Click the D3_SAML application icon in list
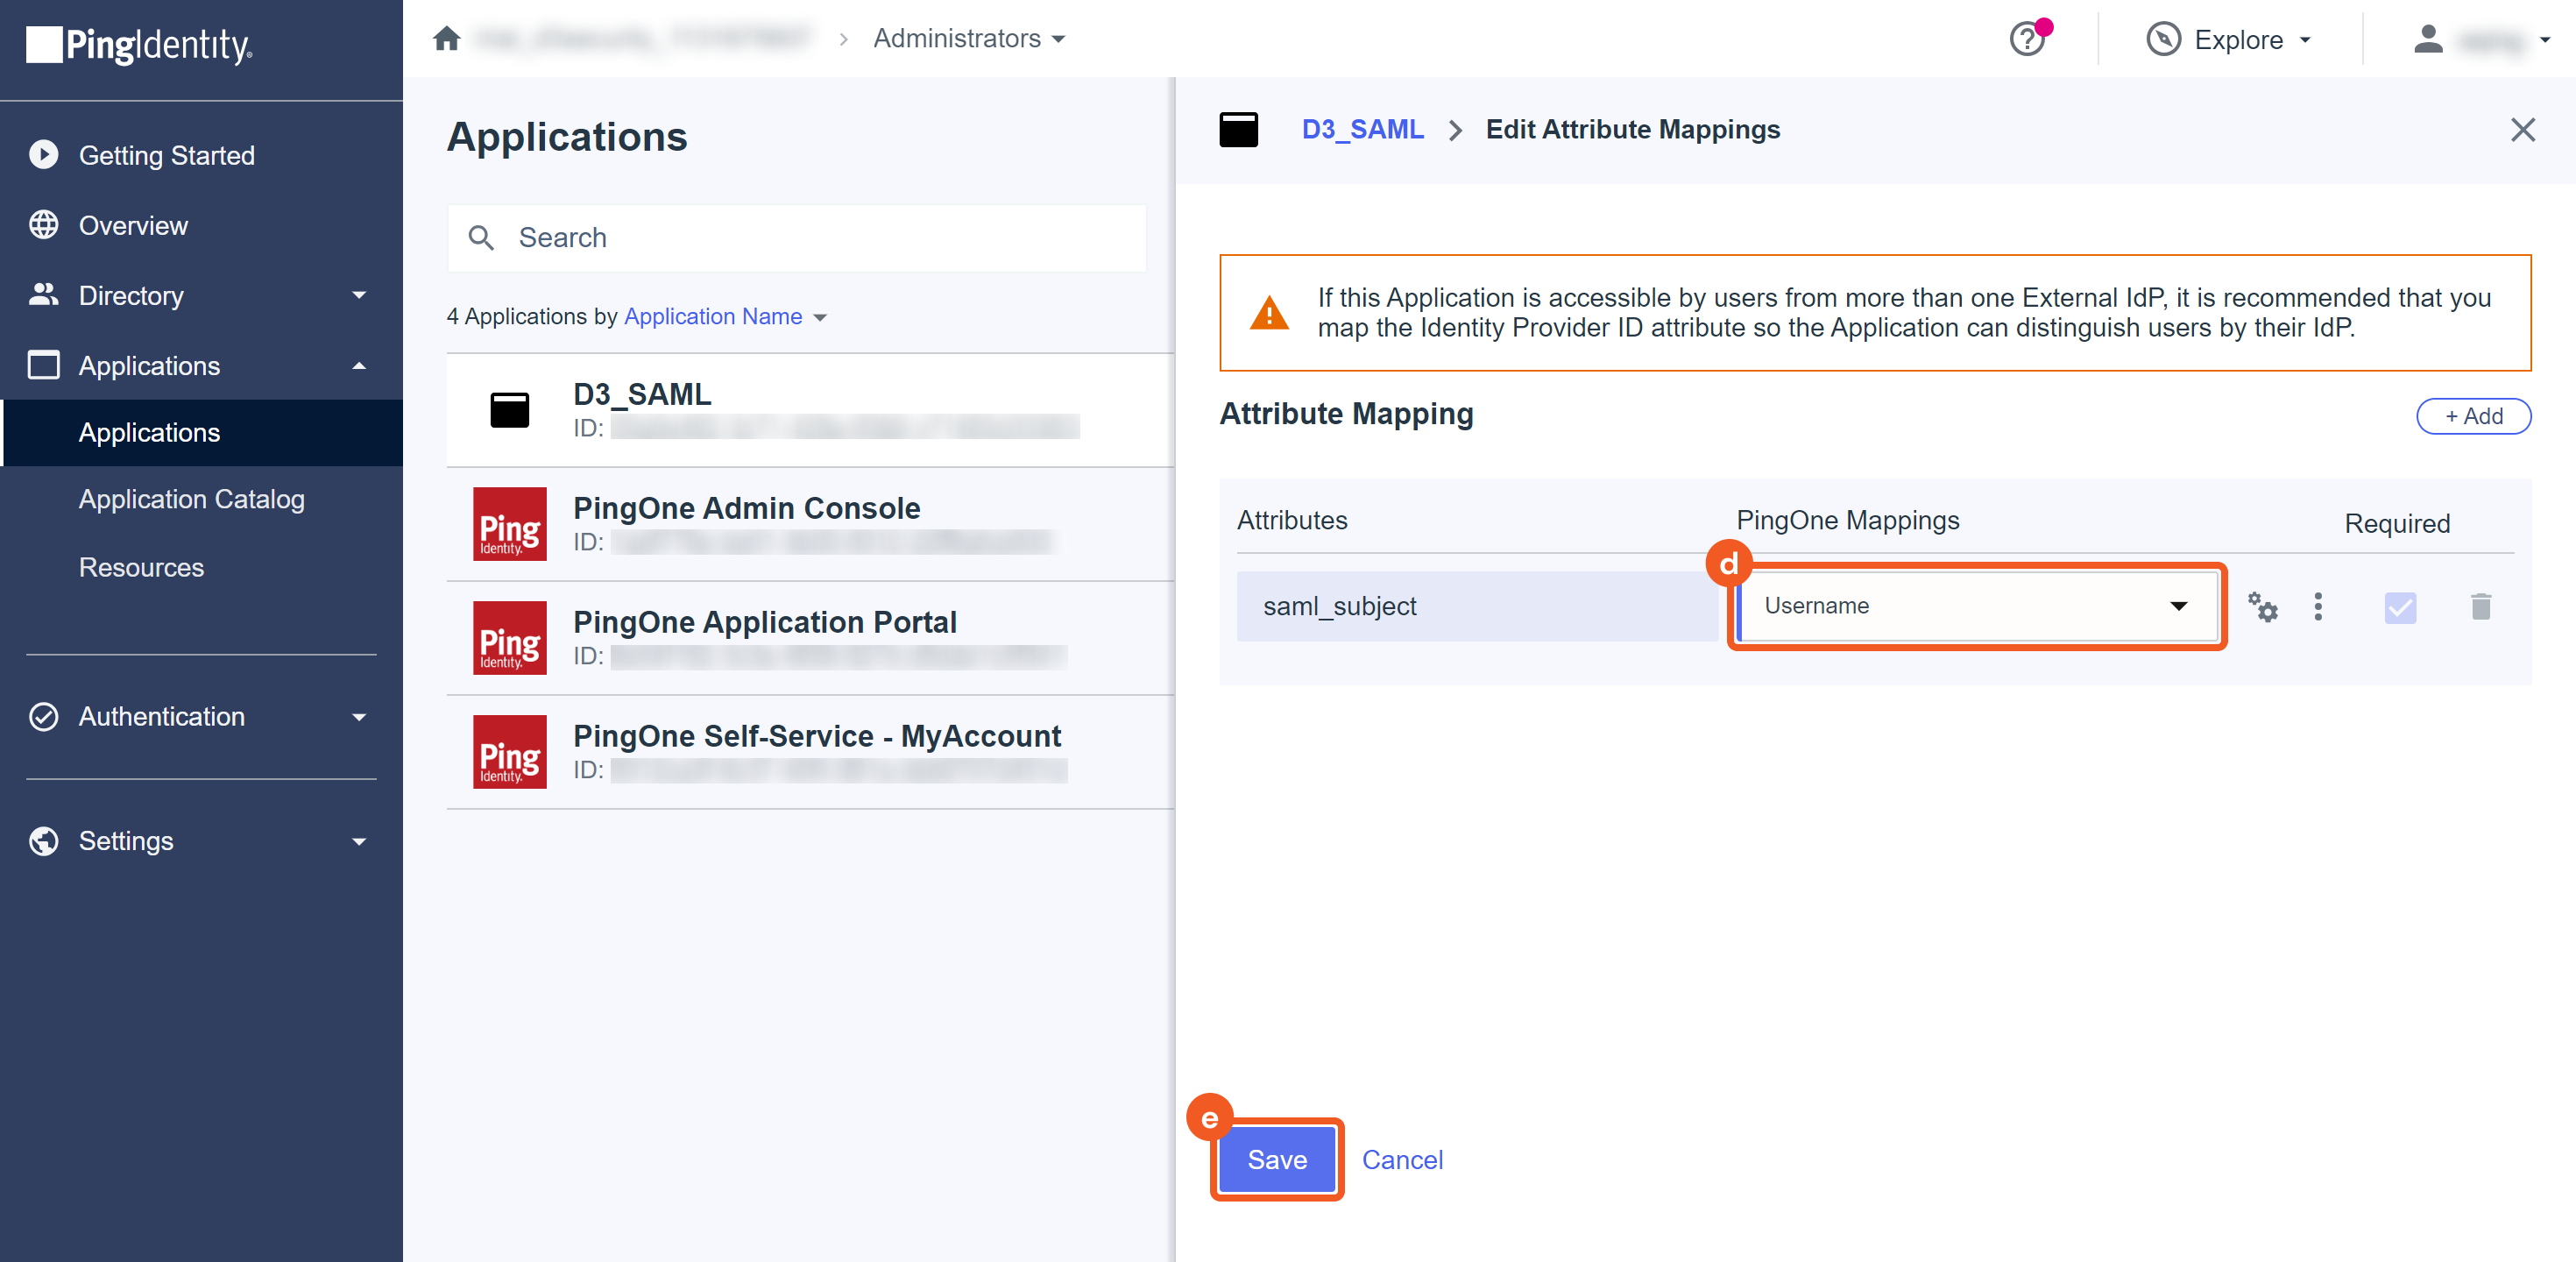 [x=509, y=410]
